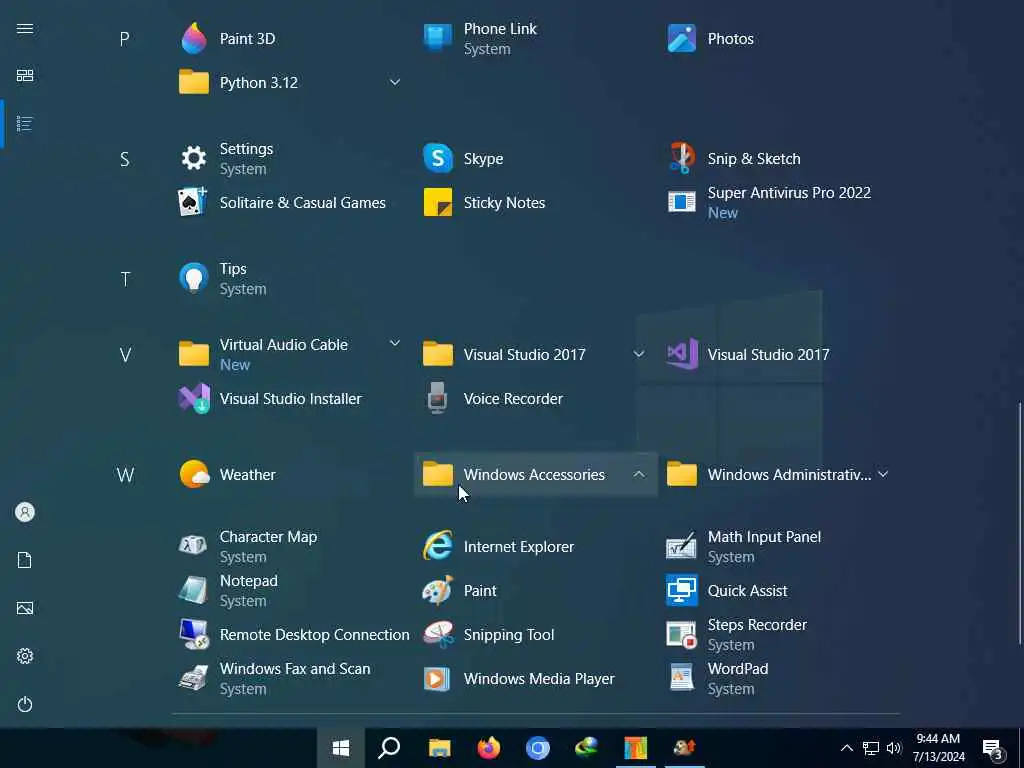Open File Explorer from taskbar
1024x768 pixels.
[x=440, y=748]
